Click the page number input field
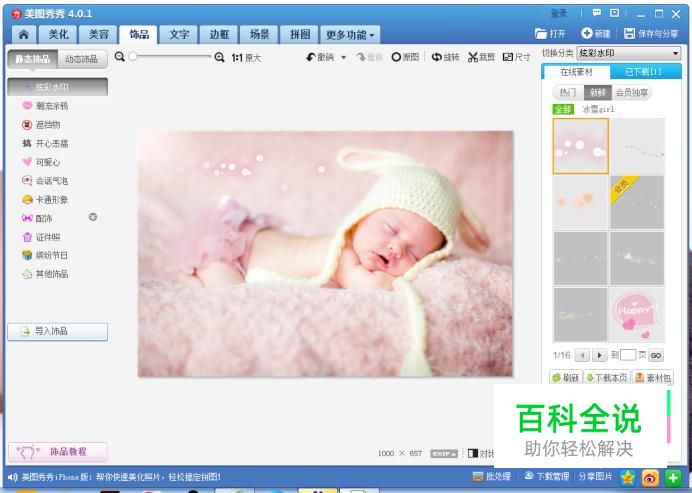Viewport: 692px width, 493px height. point(628,355)
